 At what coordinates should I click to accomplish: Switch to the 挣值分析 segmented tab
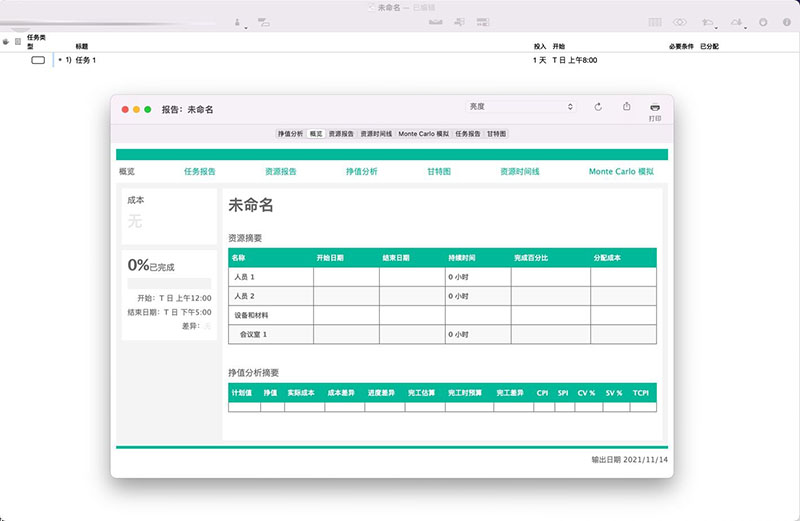pyautogui.click(x=290, y=134)
